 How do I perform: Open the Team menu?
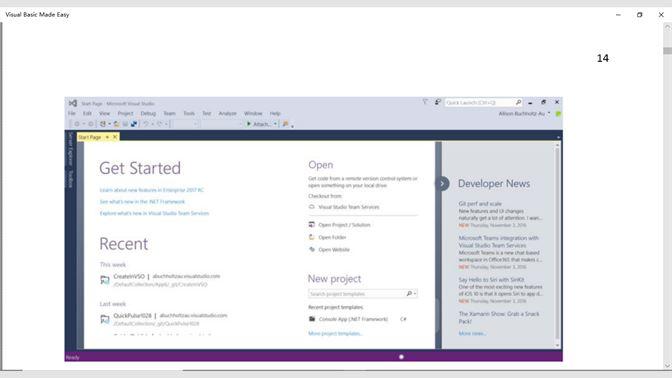point(169,113)
